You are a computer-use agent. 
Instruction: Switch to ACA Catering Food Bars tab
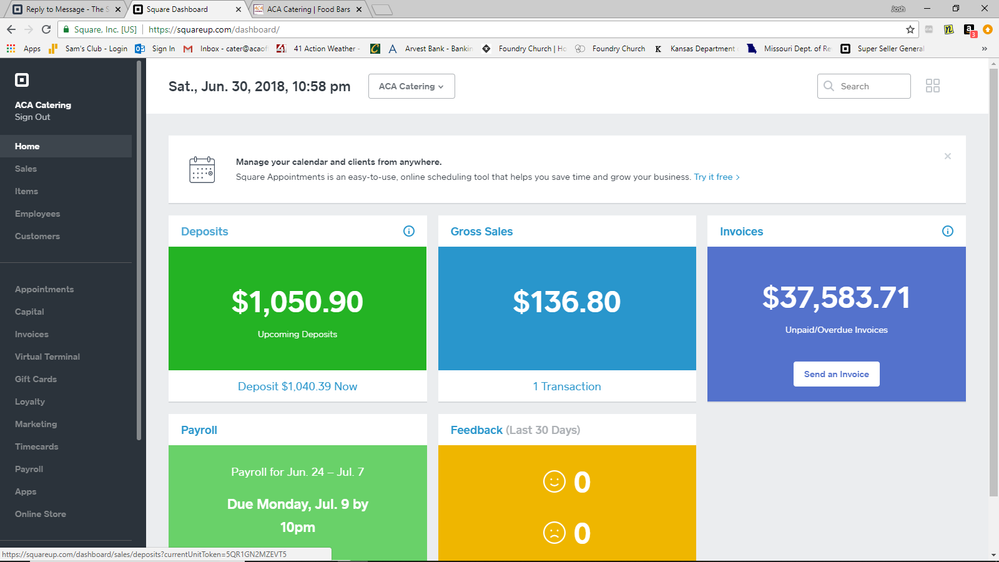308,10
